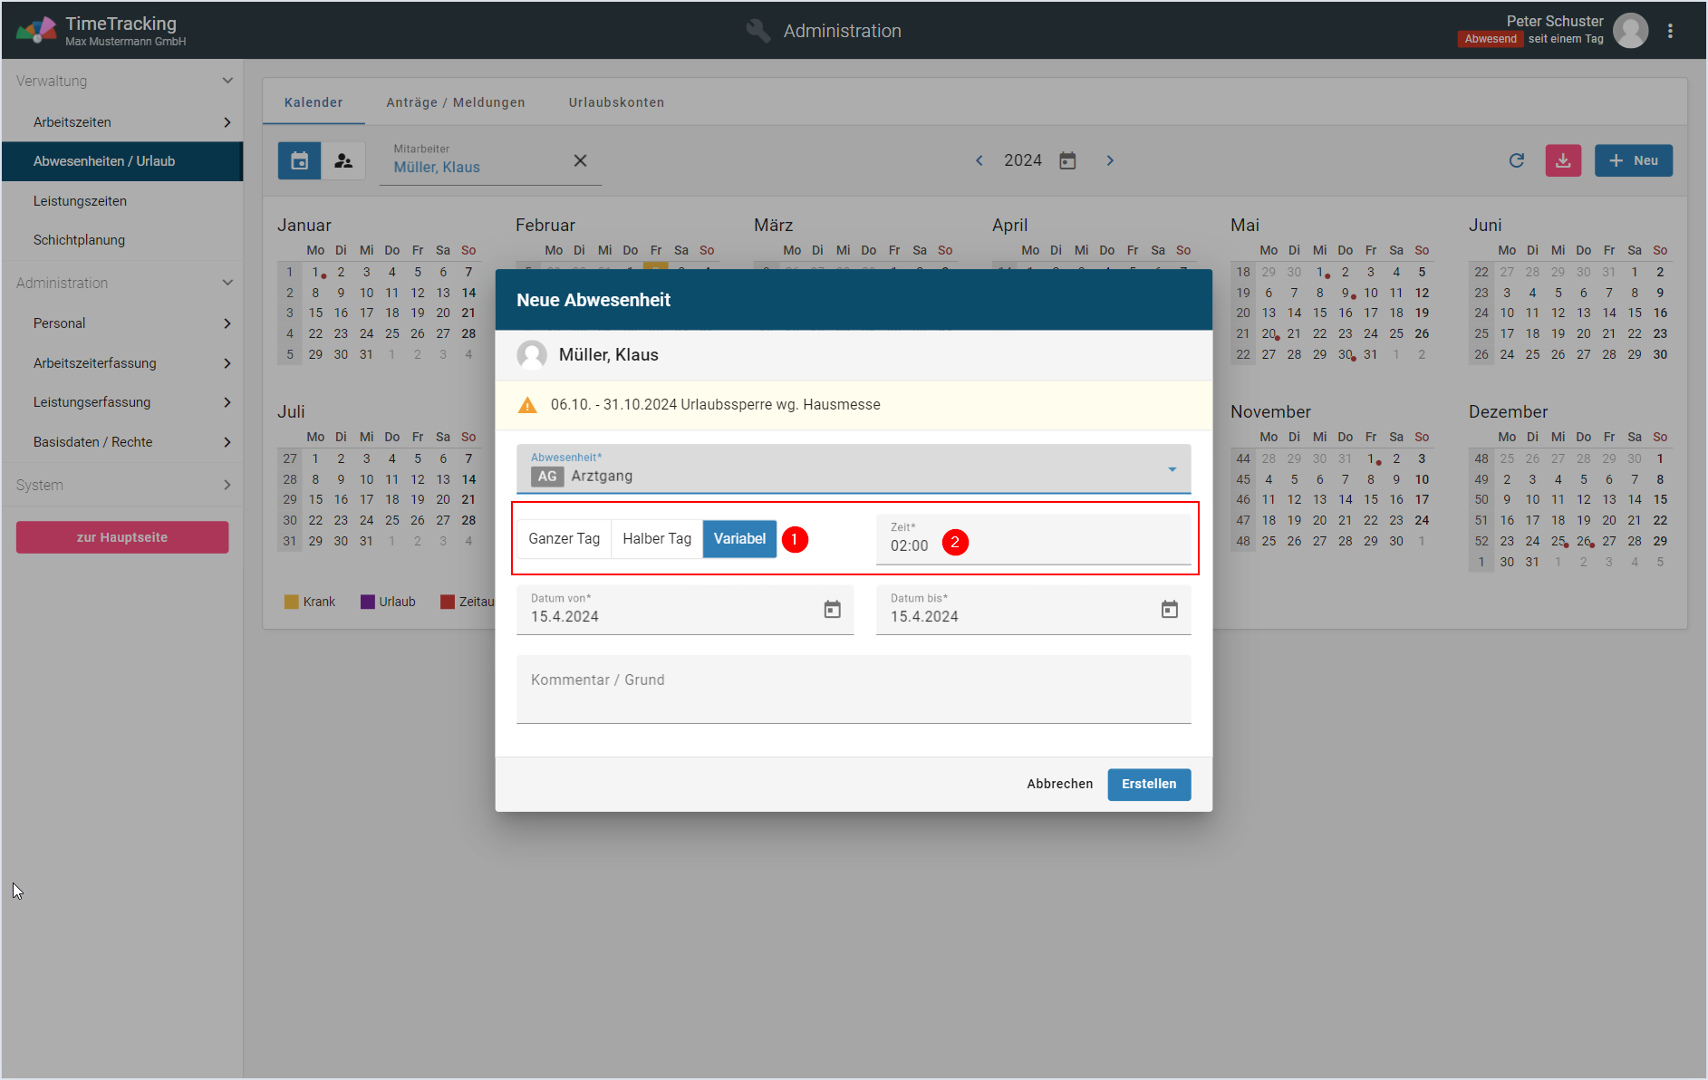The image size is (1708, 1080).
Task: Select the Ganzer Tag option
Action: tap(564, 539)
